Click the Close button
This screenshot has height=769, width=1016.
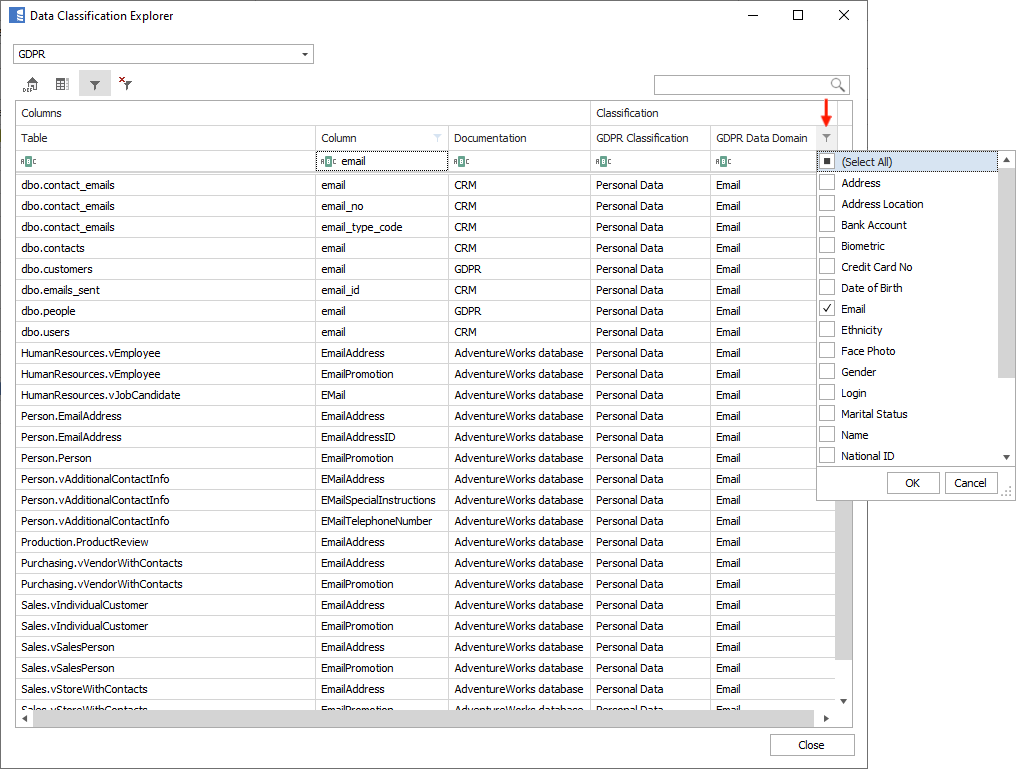[x=811, y=745]
